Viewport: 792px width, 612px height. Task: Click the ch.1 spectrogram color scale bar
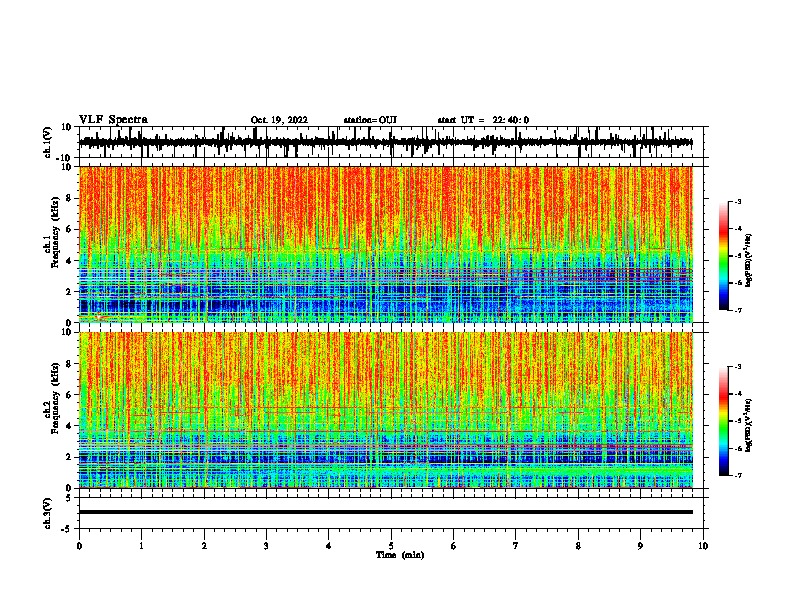pos(724,256)
